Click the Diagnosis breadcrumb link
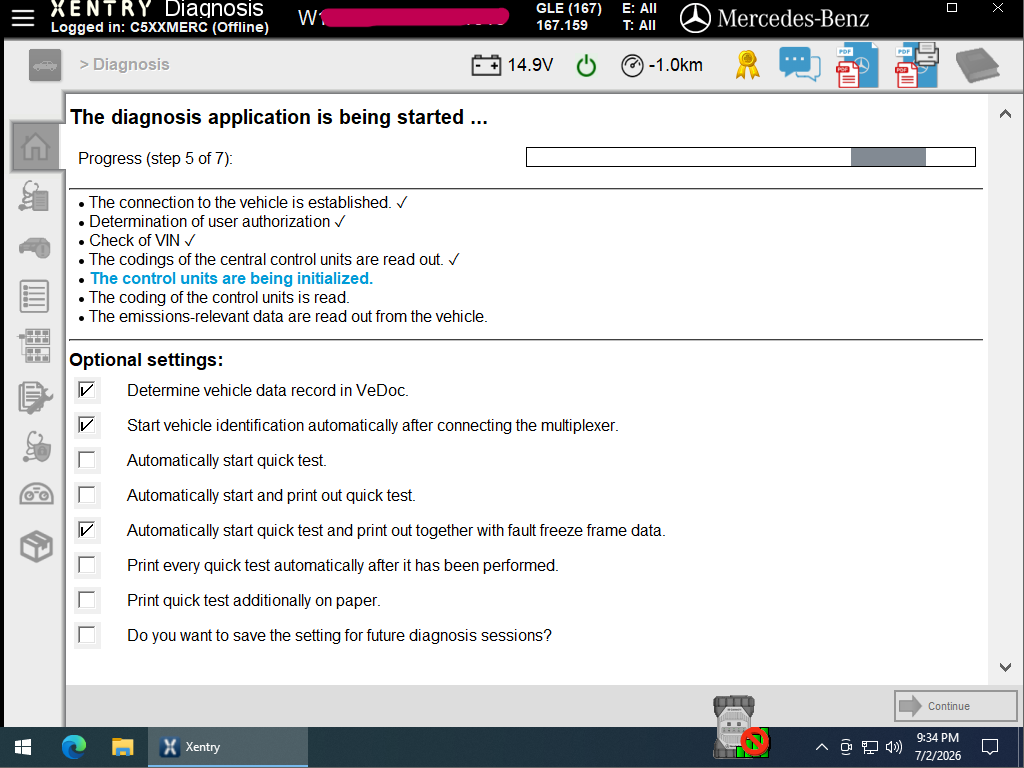Screen dimensions: 1024x768 click(131, 65)
